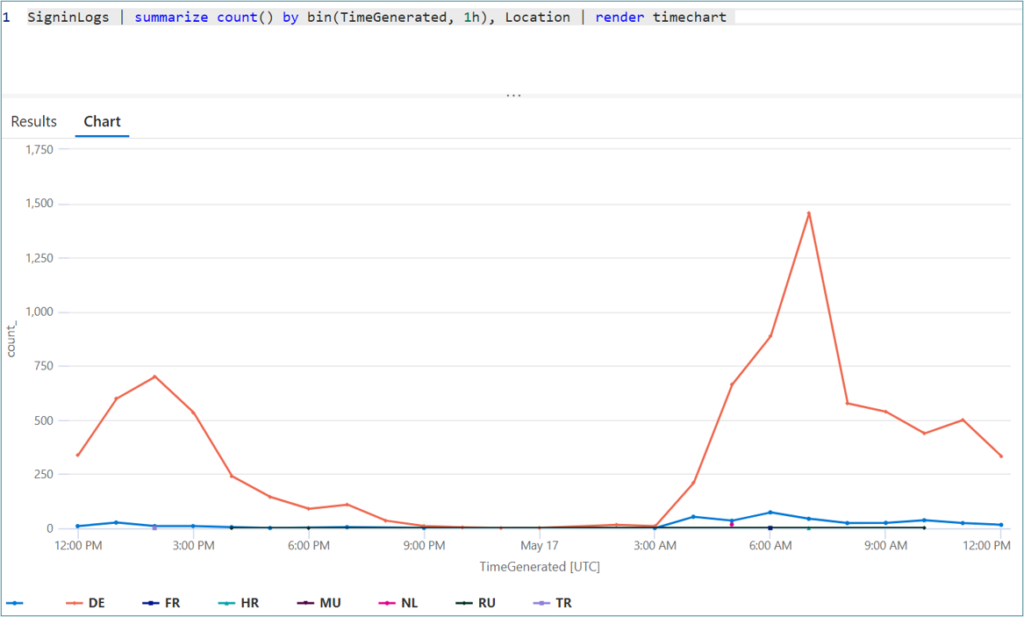
Task: Click the TimeGenerated [UTC] axis title
Action: [x=539, y=566]
